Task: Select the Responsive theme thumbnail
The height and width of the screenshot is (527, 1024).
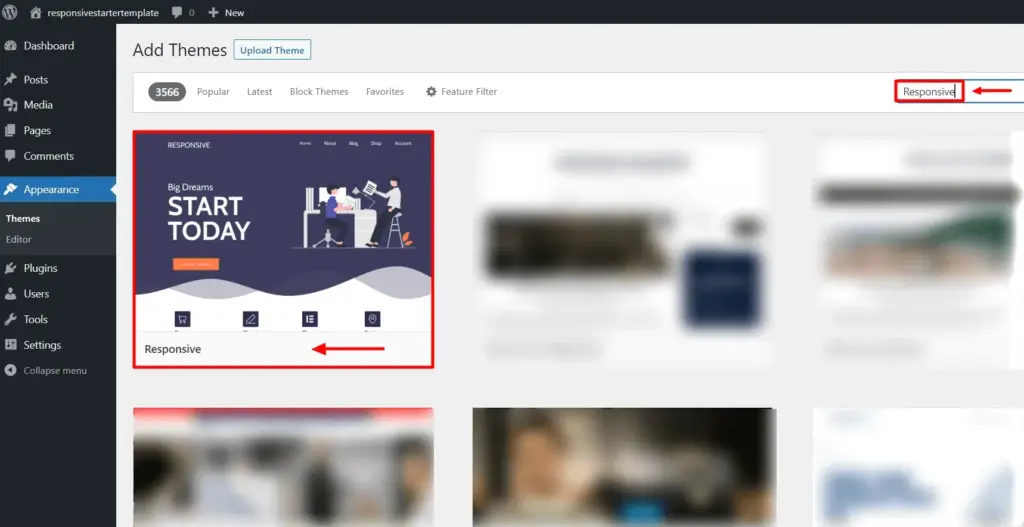Action: pos(283,230)
